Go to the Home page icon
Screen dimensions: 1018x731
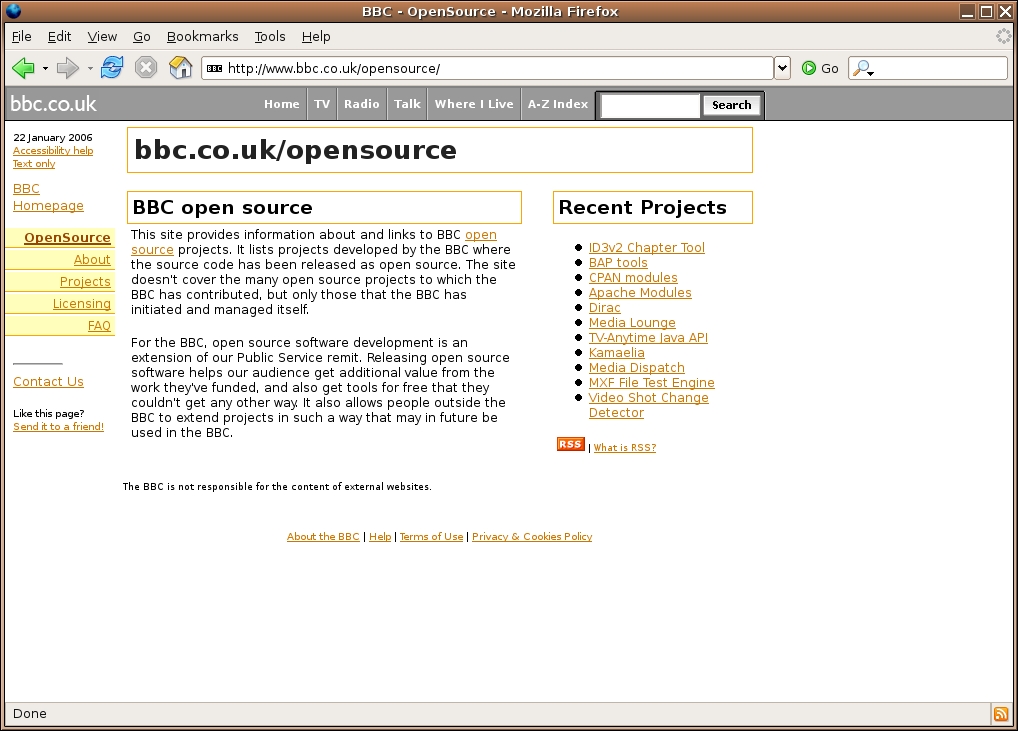point(180,68)
